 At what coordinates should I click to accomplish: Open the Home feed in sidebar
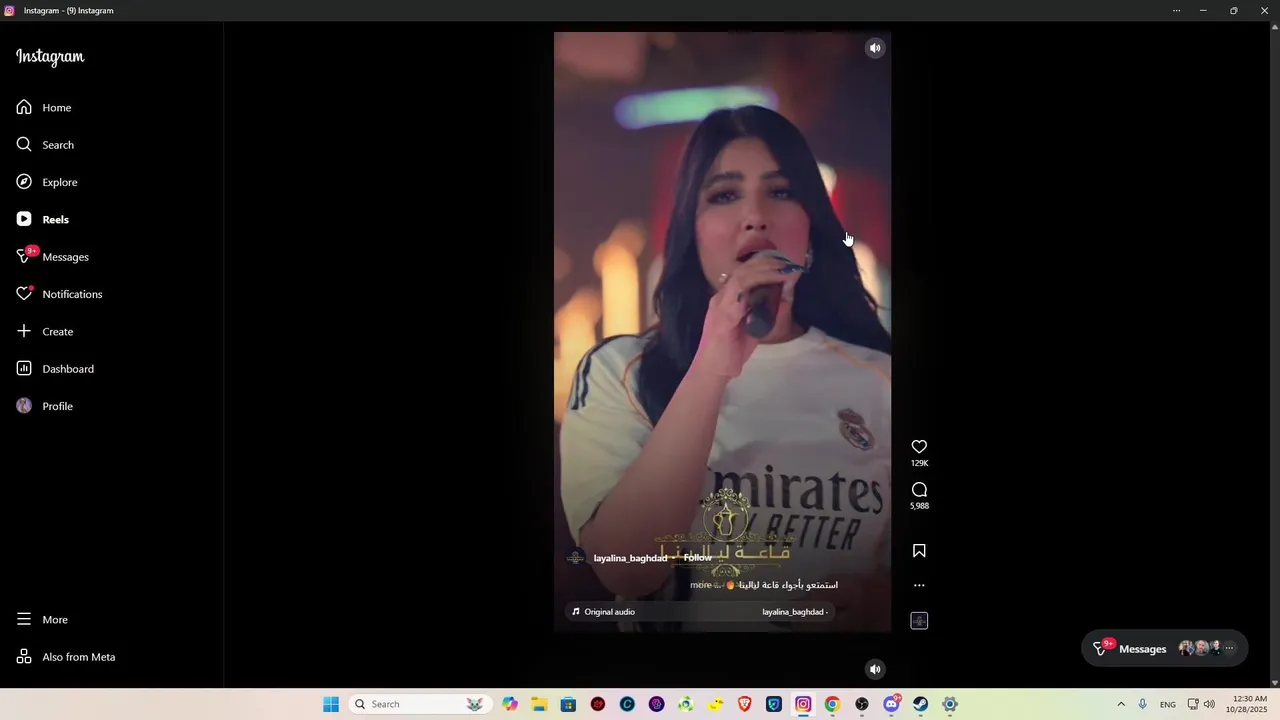point(44,107)
